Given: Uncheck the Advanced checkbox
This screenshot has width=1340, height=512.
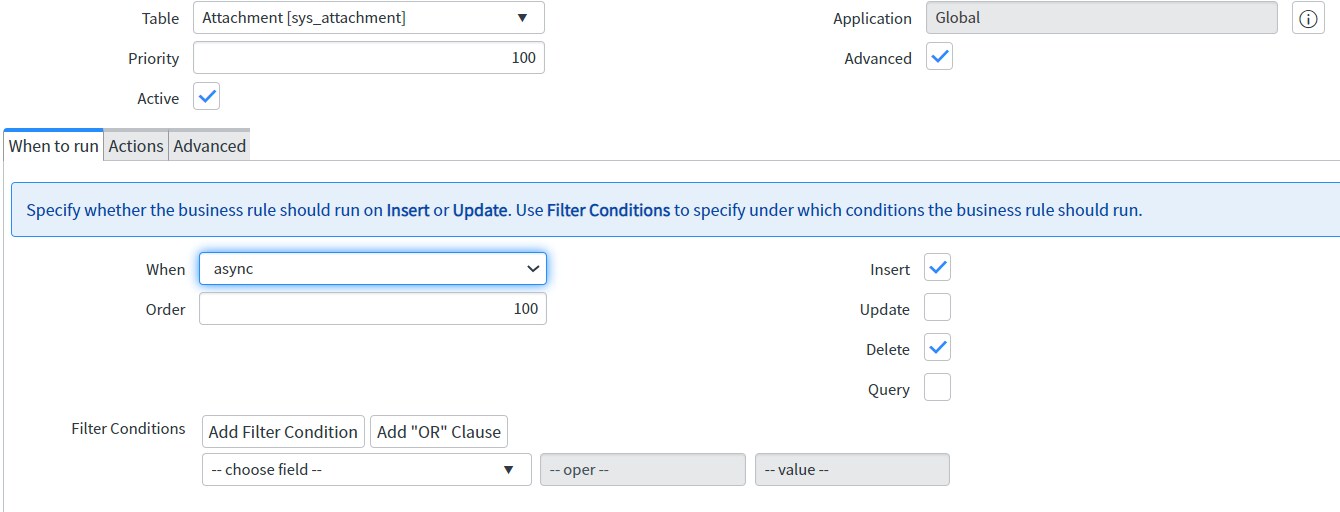Looking at the screenshot, I should (x=939, y=57).
